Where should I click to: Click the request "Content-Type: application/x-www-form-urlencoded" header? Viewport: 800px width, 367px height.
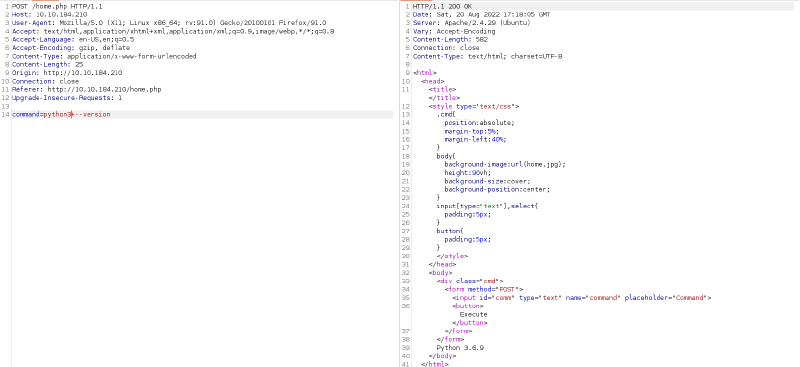104,56
